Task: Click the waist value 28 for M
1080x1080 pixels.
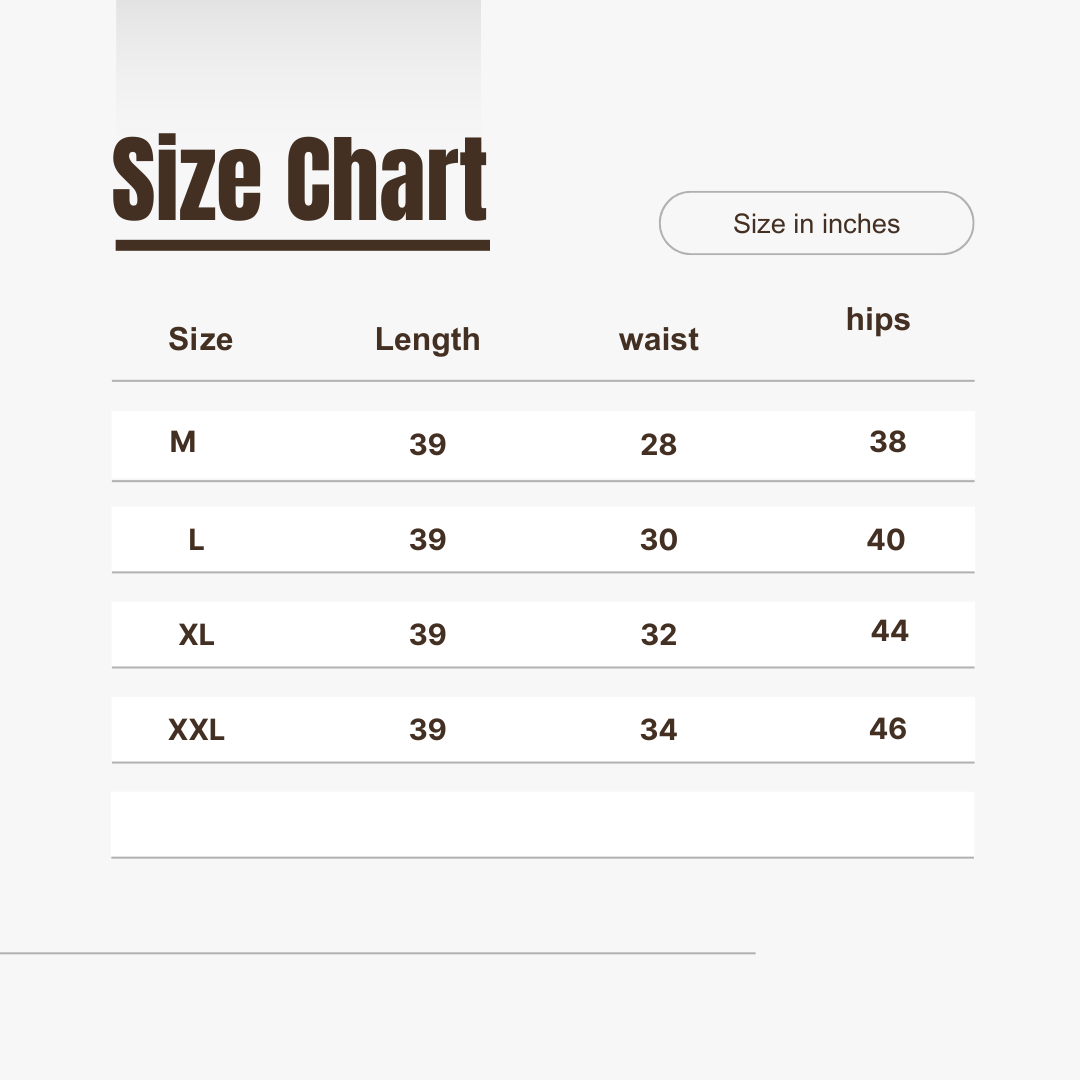Action: pos(658,445)
